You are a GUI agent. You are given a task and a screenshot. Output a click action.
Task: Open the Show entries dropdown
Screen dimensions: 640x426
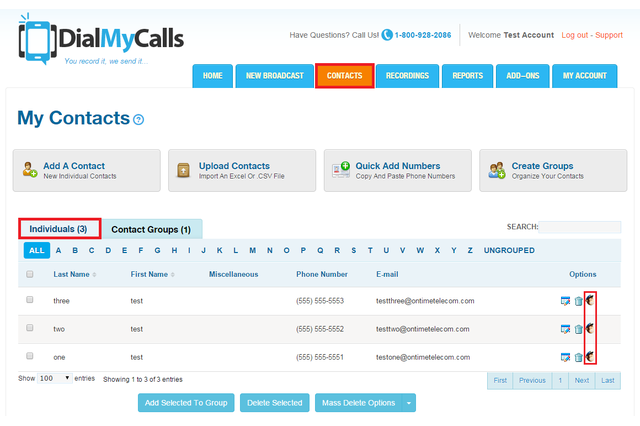(x=54, y=379)
